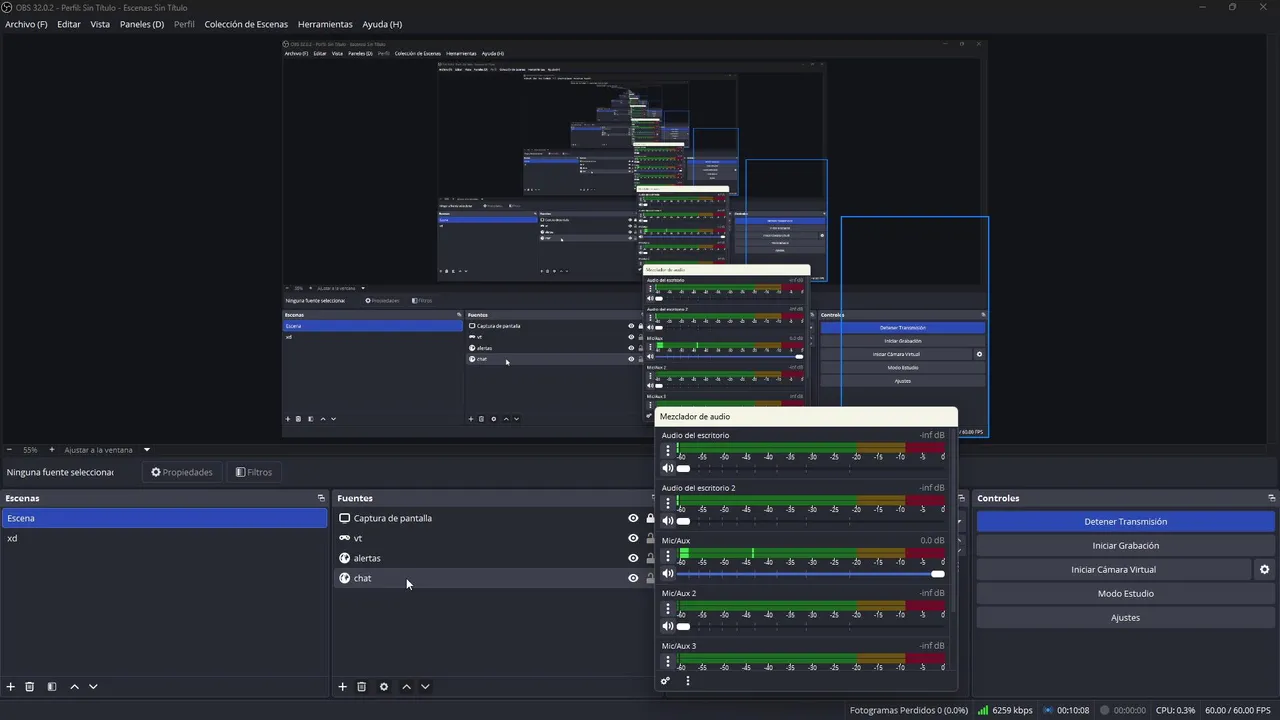Image resolution: width=1280 pixels, height=720 pixels.
Task: Toggle the eye icon for the chat source
Action: click(x=633, y=578)
